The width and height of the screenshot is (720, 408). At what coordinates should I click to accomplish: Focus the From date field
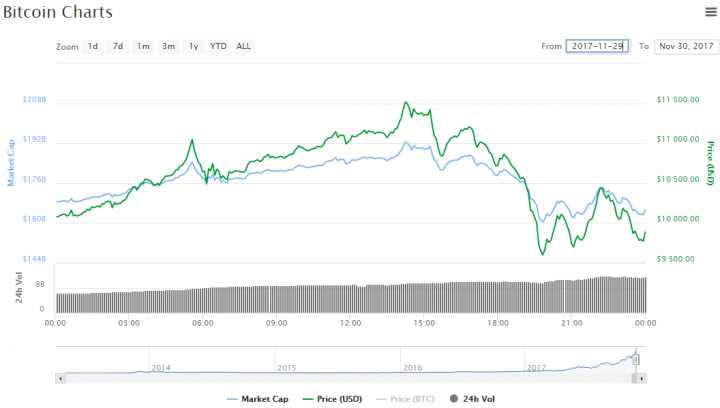click(x=597, y=46)
